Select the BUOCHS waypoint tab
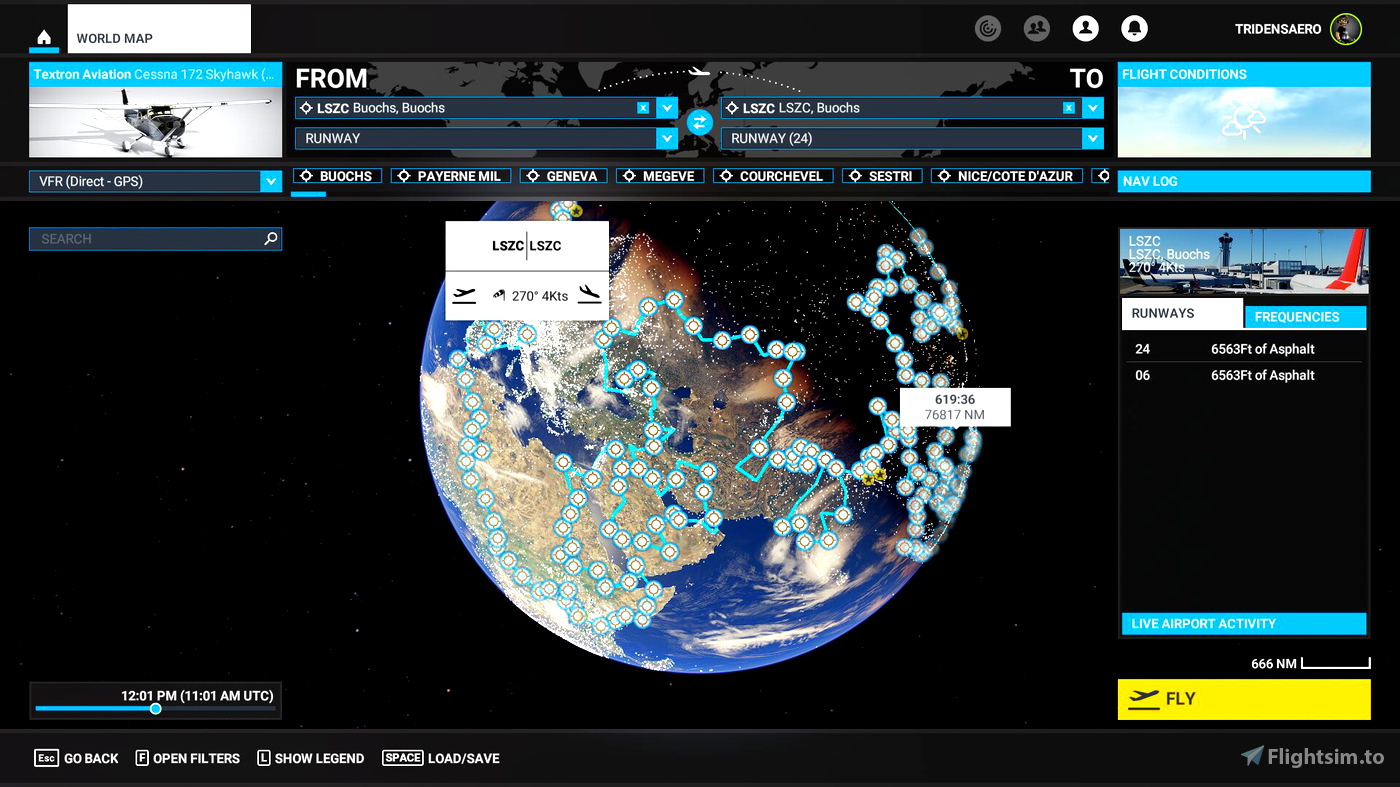The width and height of the screenshot is (1400, 787). tap(336, 176)
